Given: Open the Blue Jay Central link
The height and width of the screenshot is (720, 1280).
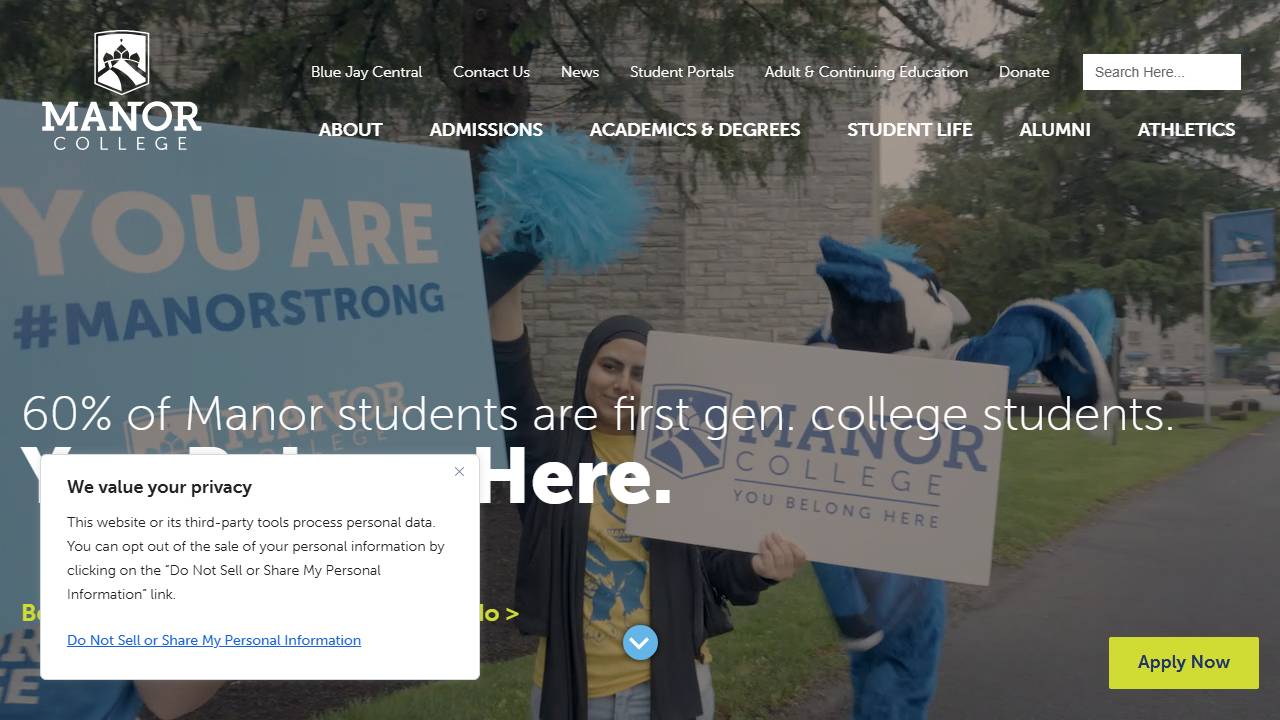Looking at the screenshot, I should pyautogui.click(x=367, y=72).
